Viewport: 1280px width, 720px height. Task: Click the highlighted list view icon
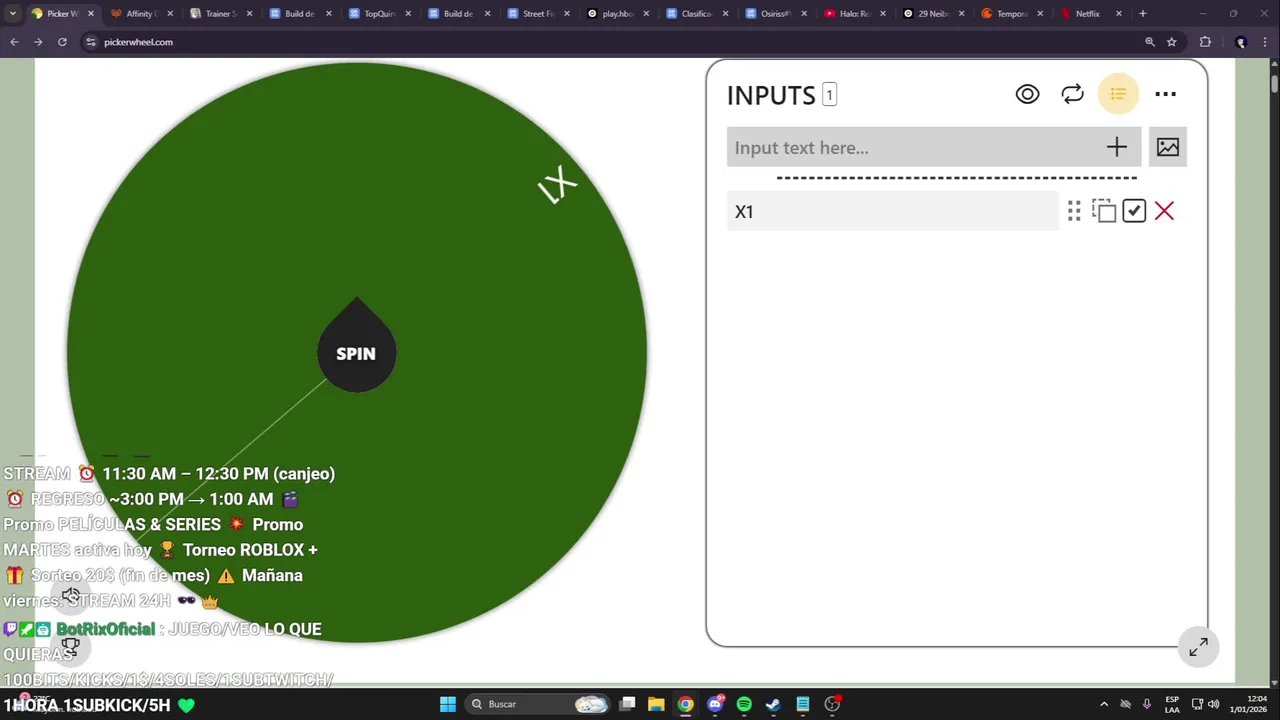[x=1118, y=94]
